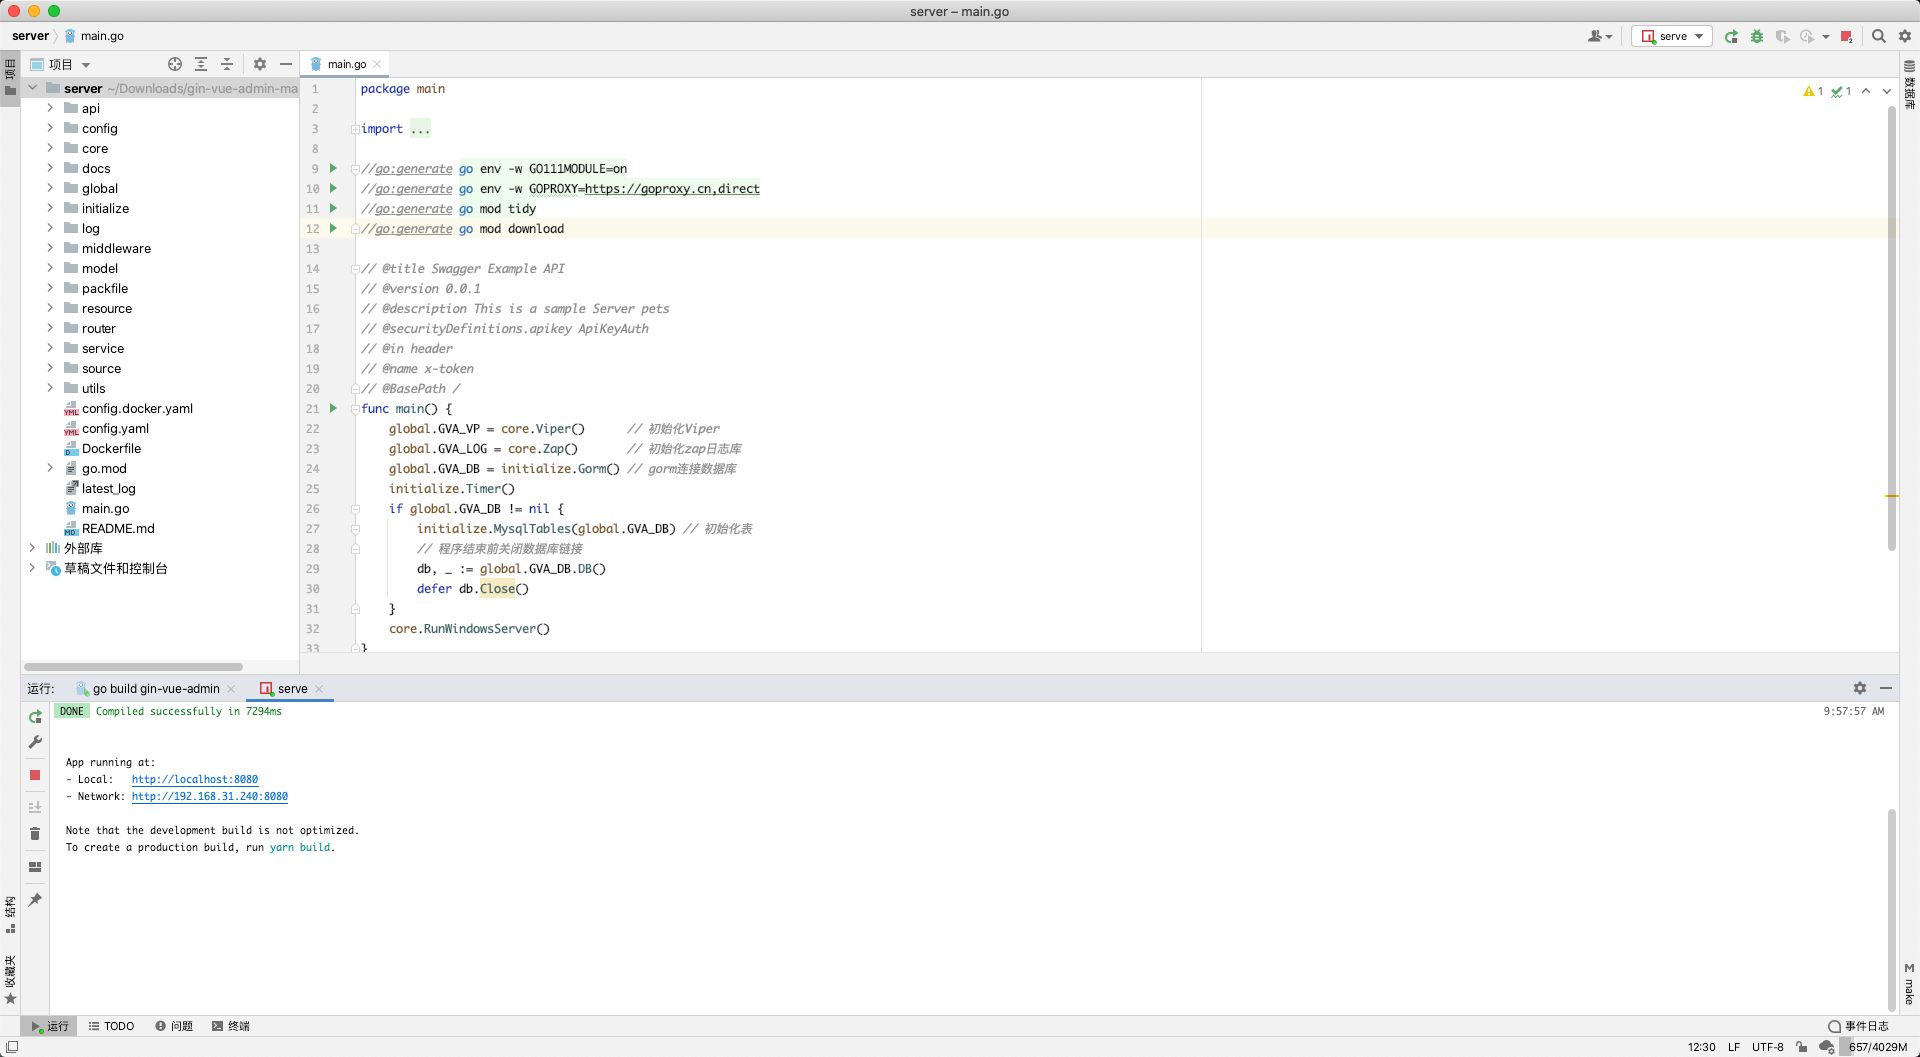The height and width of the screenshot is (1057, 1920).
Task: Stop the process in the Run panel
Action: pos(35,775)
